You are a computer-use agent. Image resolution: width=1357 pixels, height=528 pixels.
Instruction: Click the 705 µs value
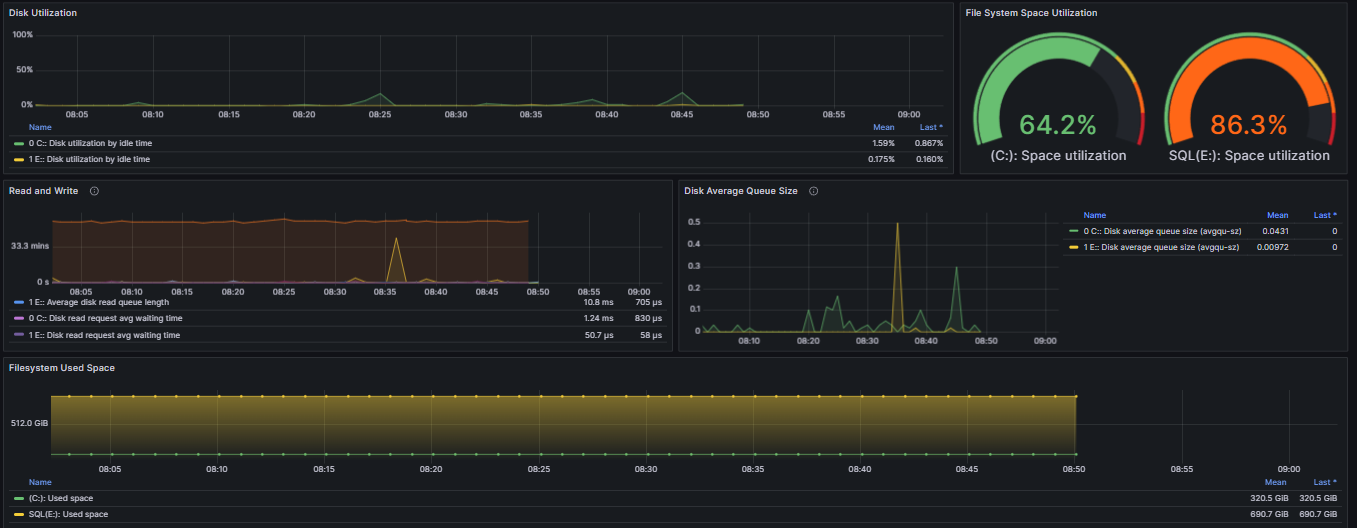[x=648, y=302]
